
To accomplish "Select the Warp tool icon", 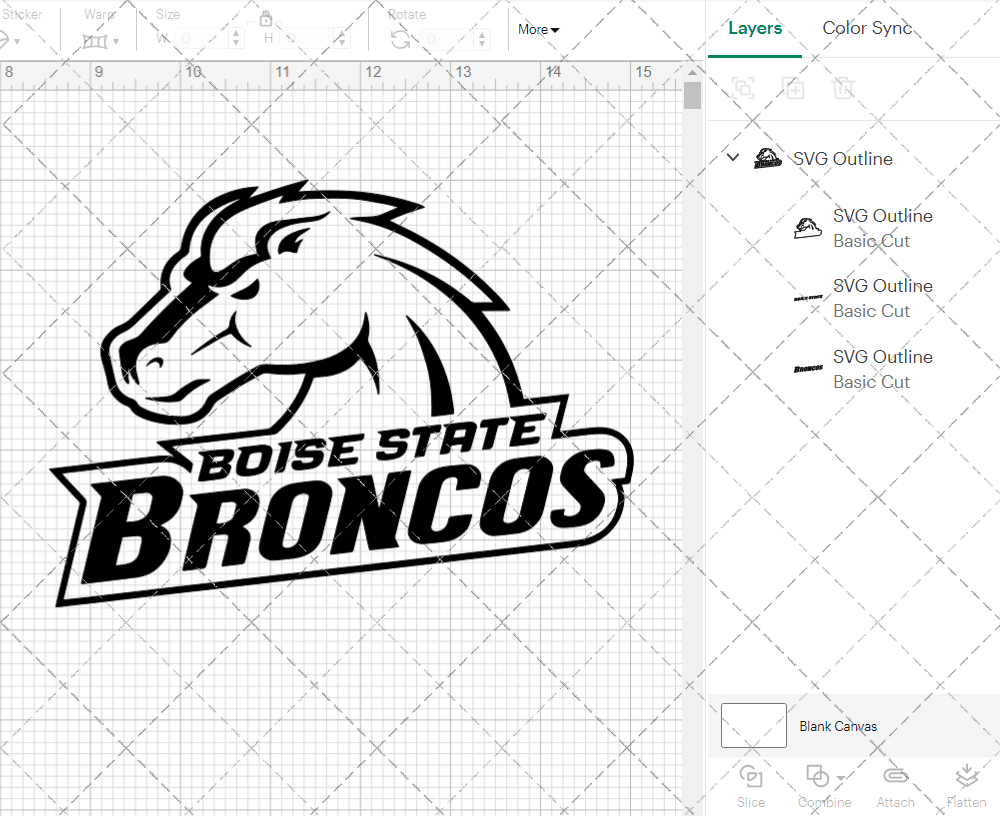I will point(97,40).
